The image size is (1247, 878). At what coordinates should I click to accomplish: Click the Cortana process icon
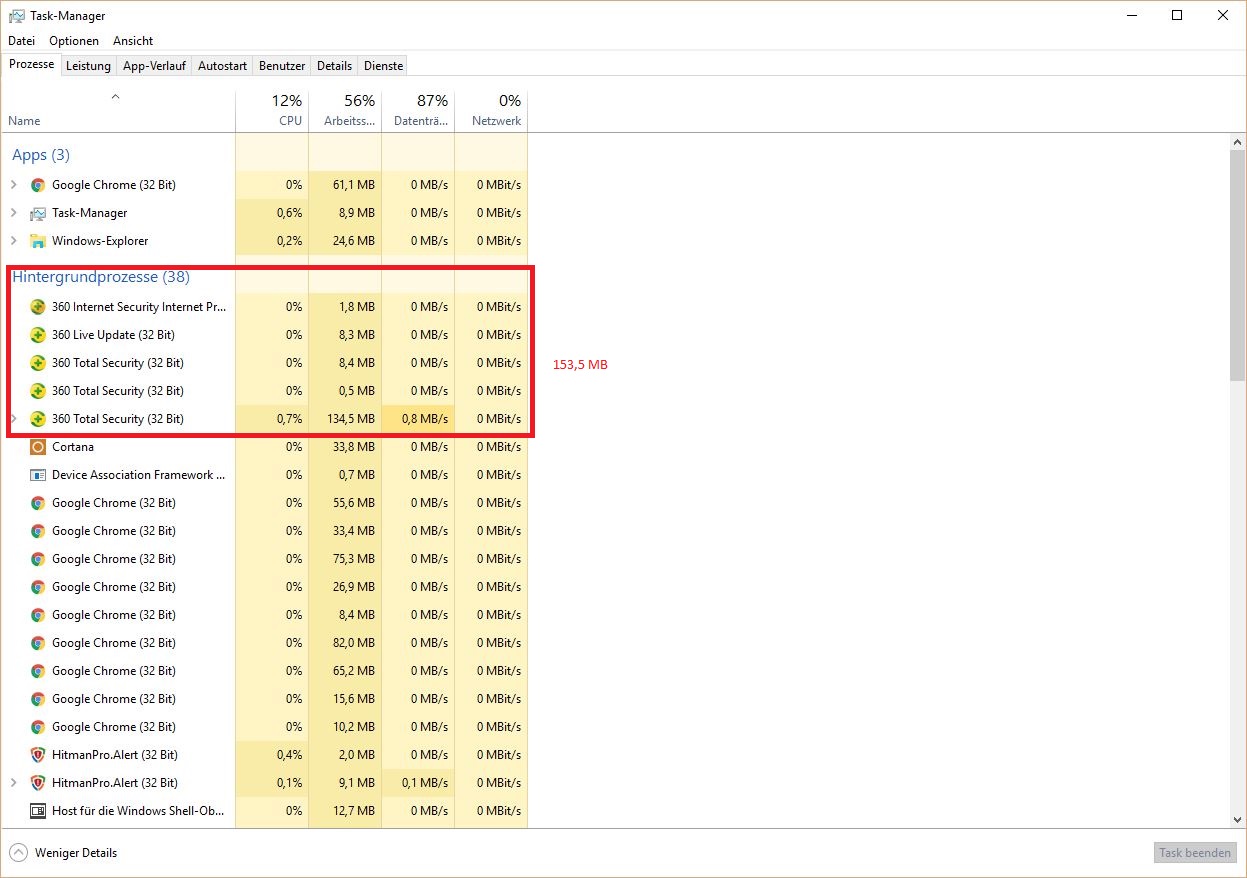pyautogui.click(x=38, y=447)
